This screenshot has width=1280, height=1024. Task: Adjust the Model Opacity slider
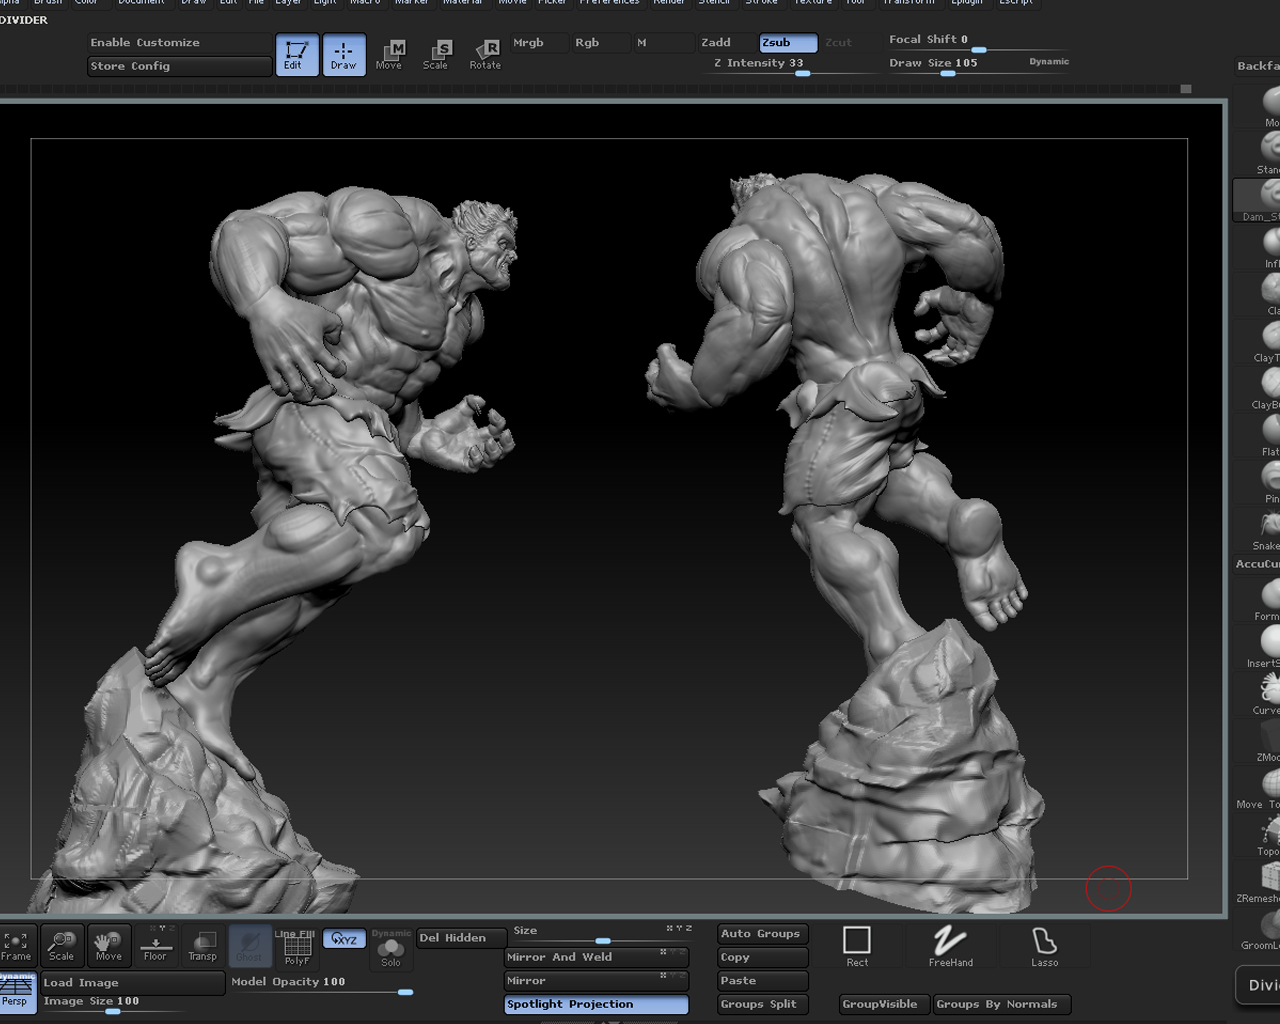pyautogui.click(x=321, y=984)
